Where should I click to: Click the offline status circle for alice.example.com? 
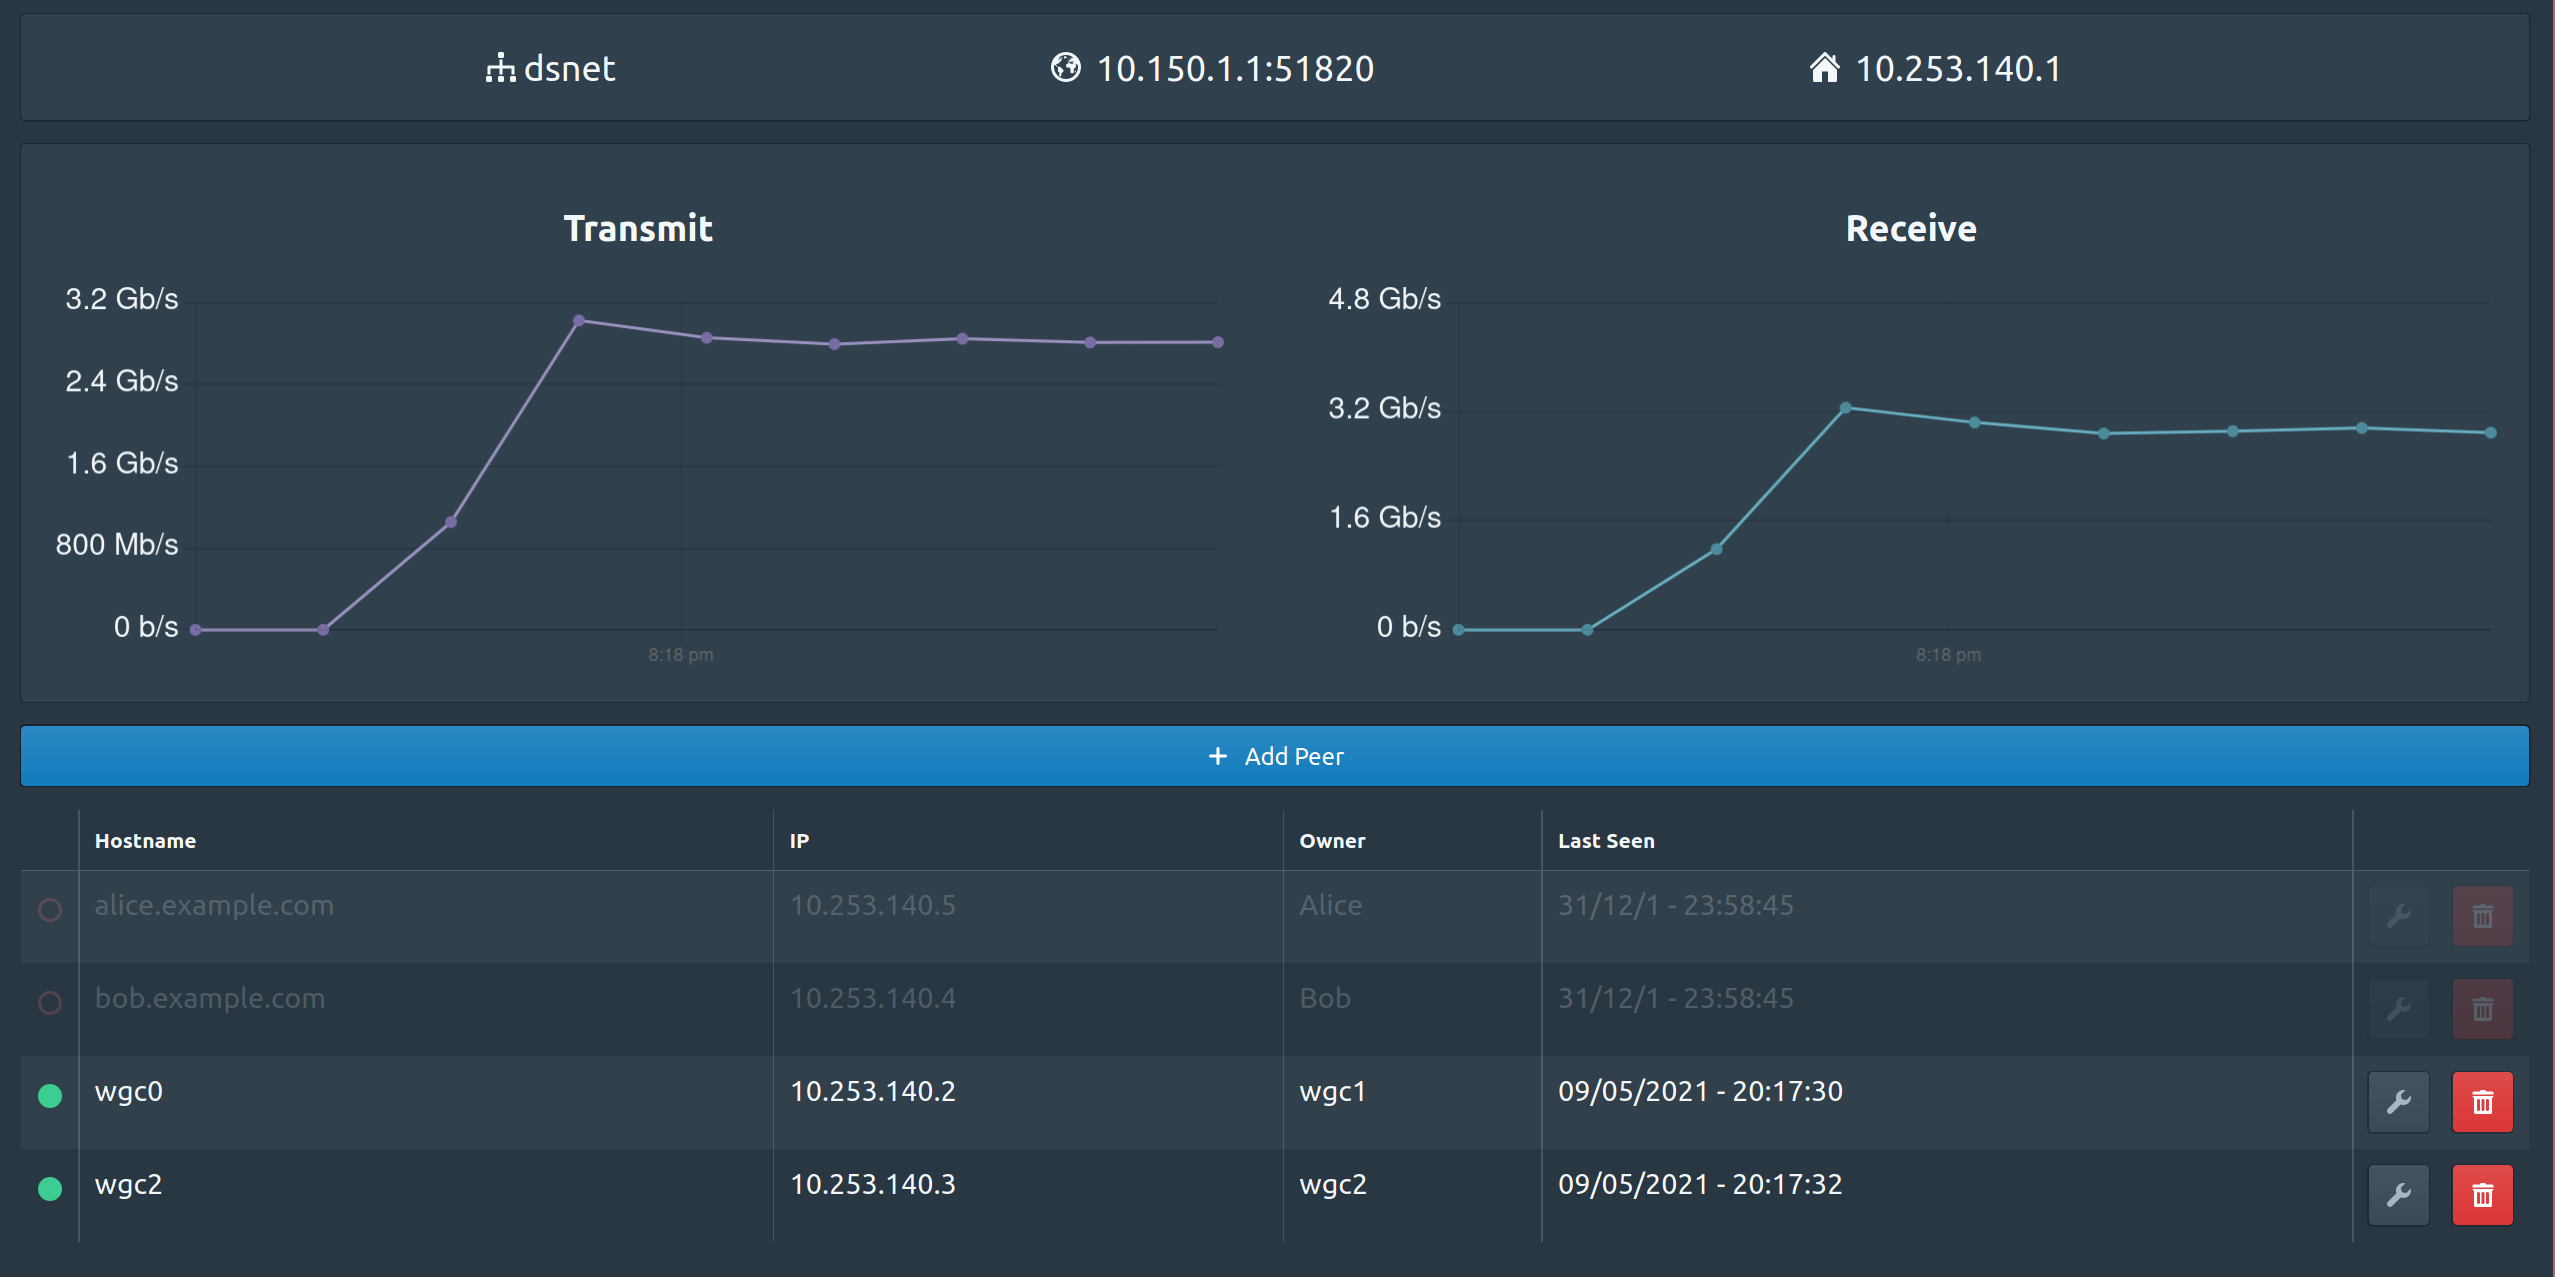[x=50, y=910]
